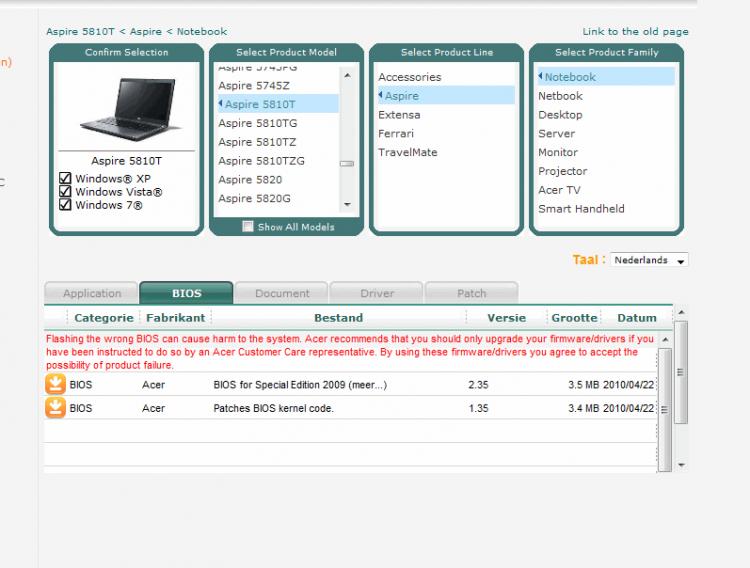Select Monitor product family
This screenshot has height=568, width=750.
[x=606, y=152]
